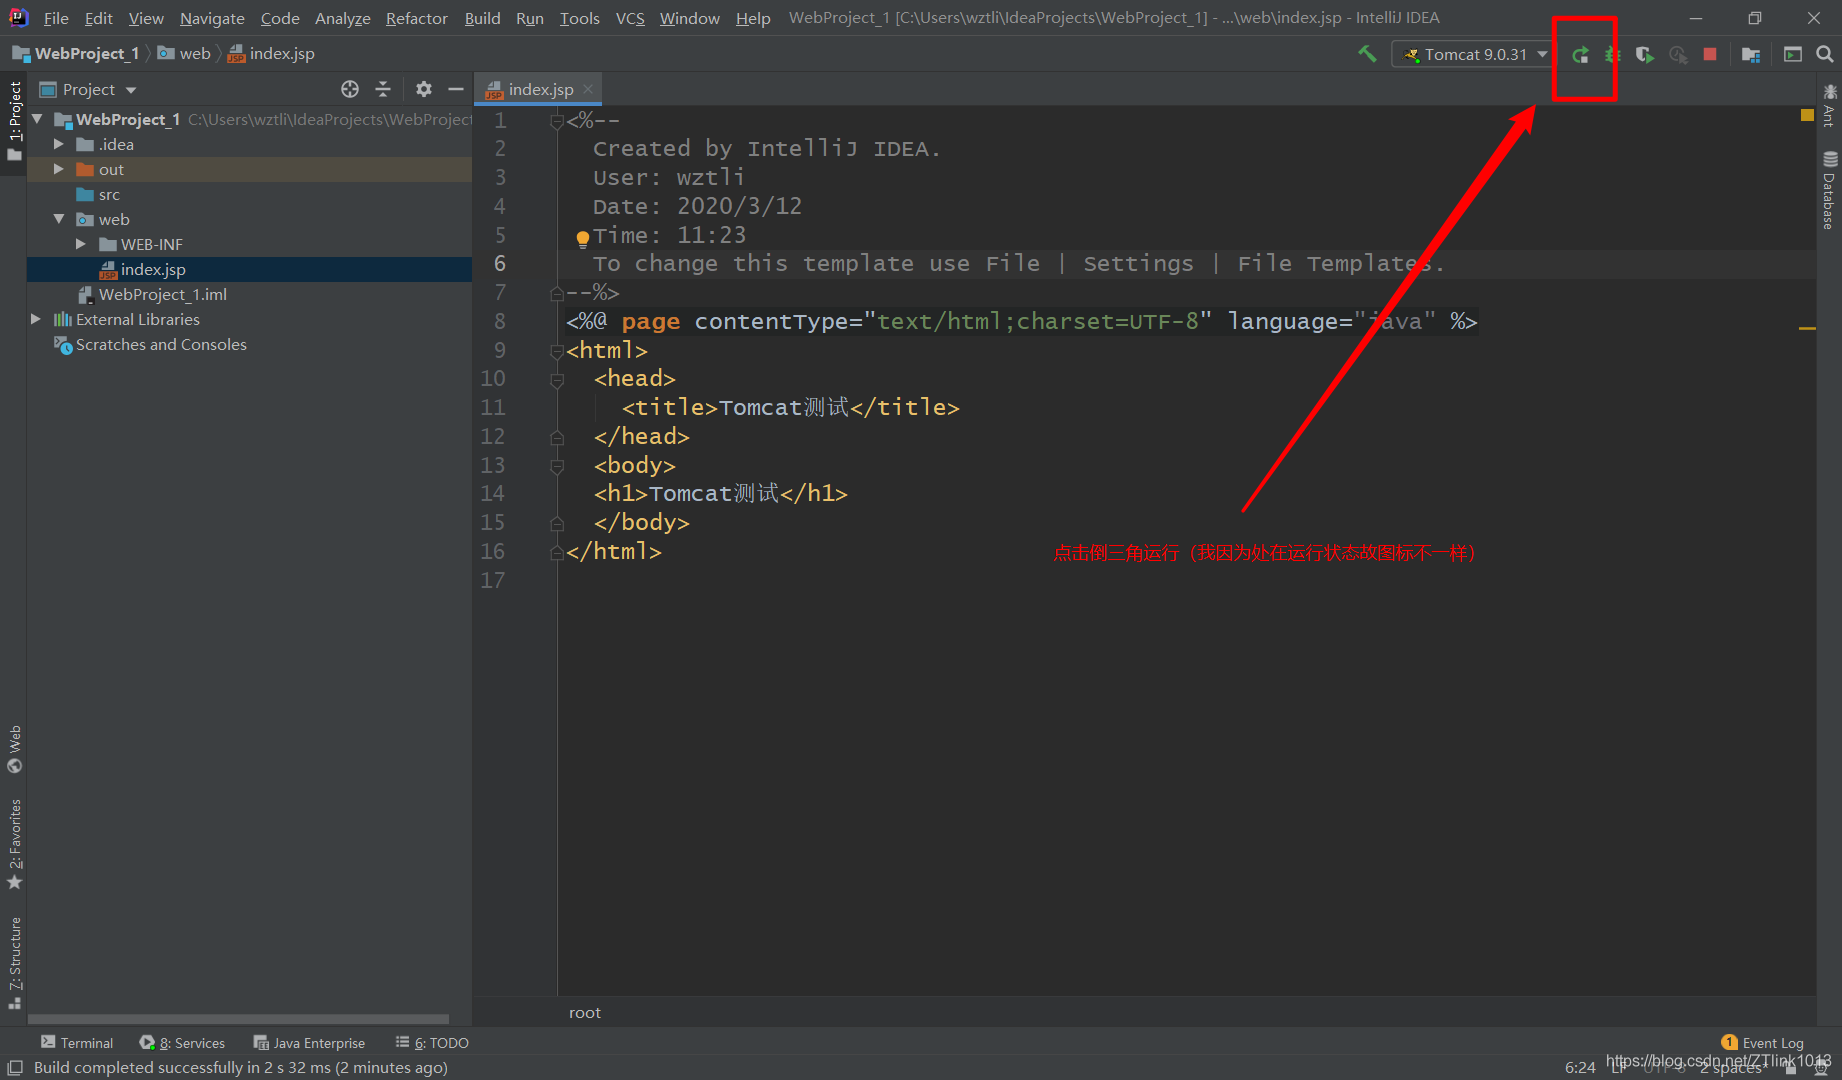Screen dimensions: 1842x1080
Task: Close the index.jsp editor tab
Action: (x=588, y=89)
